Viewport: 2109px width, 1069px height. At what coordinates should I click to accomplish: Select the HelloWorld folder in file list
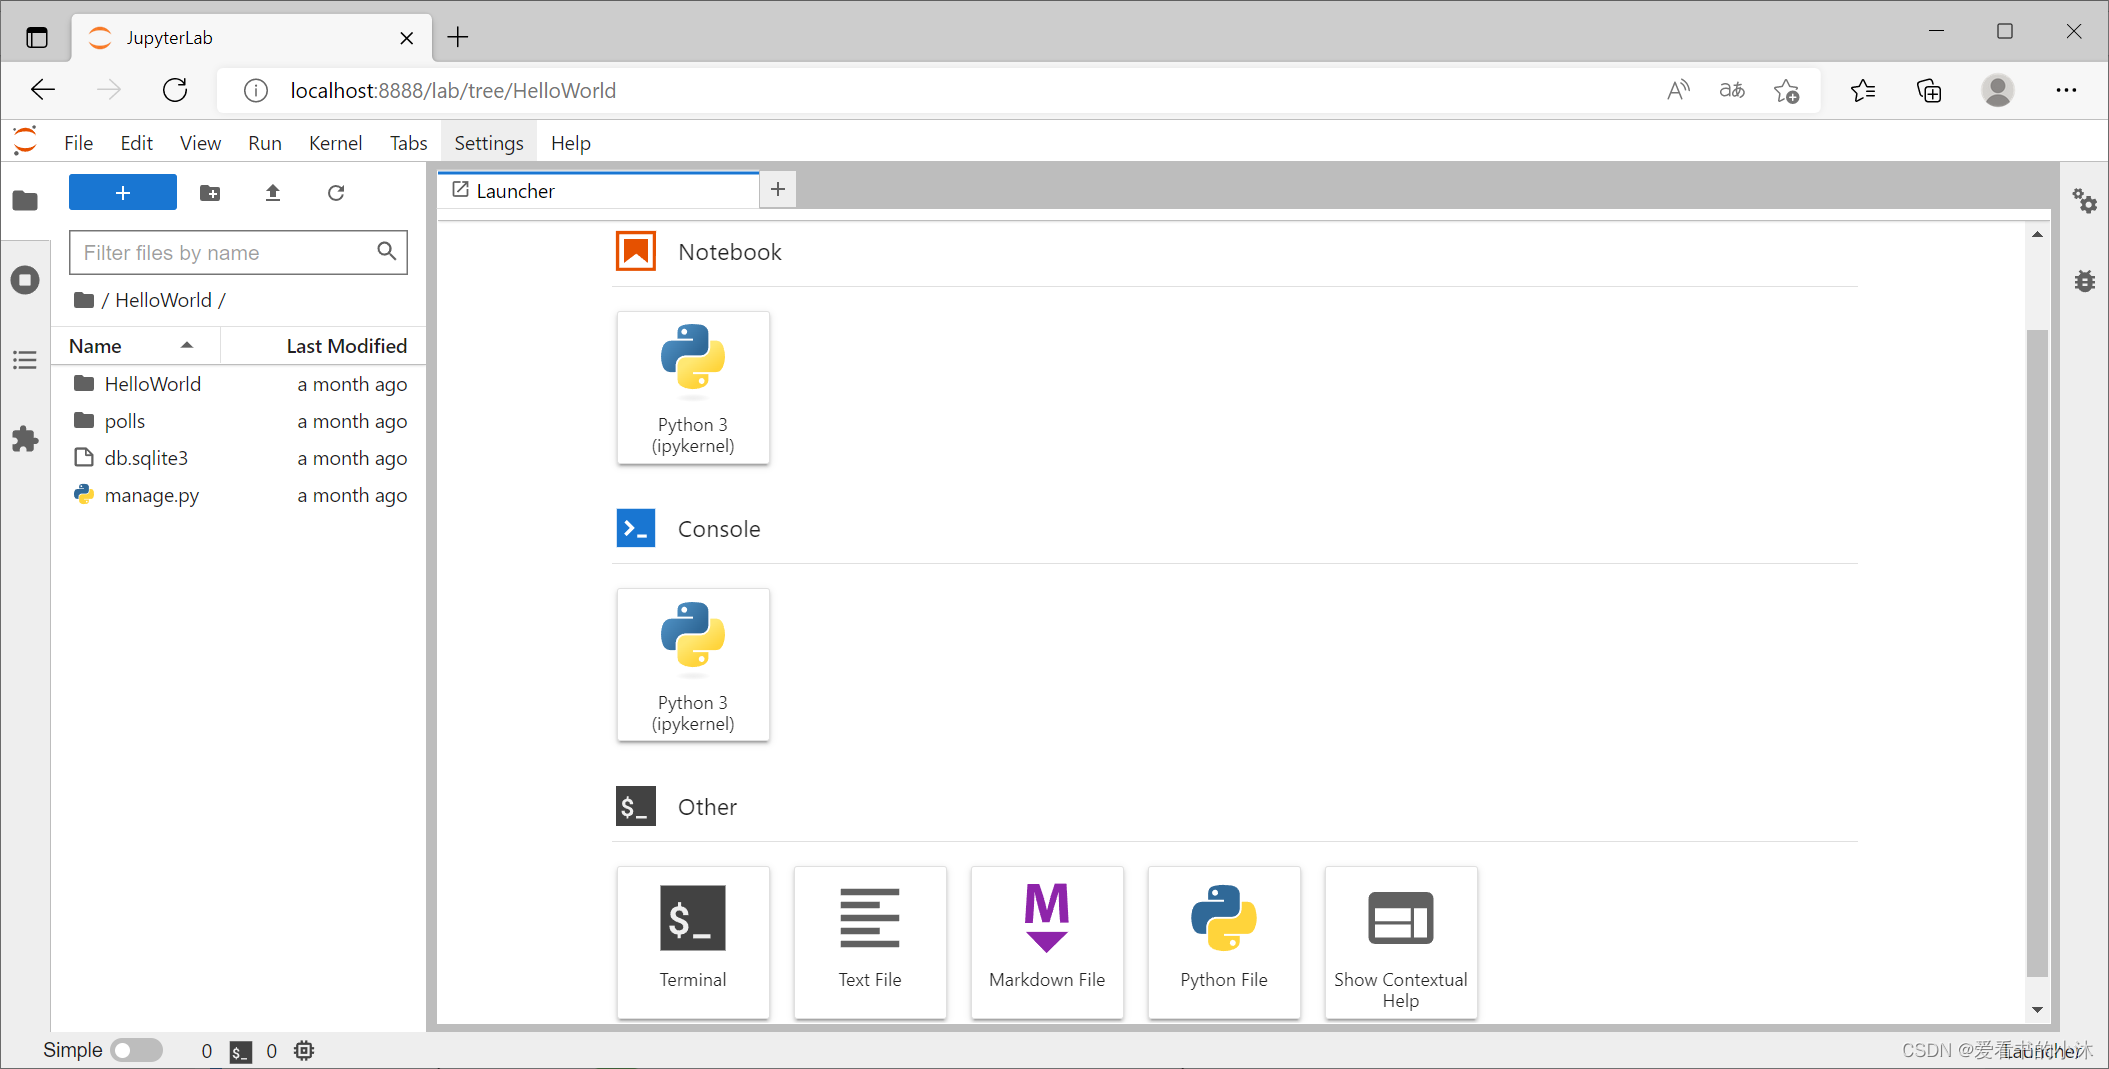(x=239, y=384)
